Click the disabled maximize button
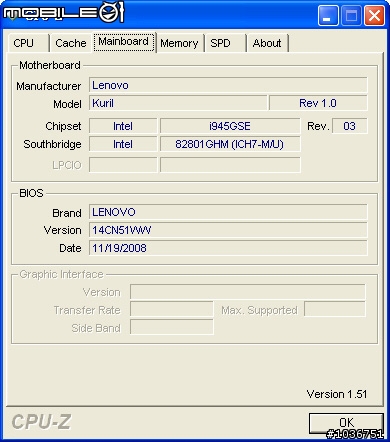390x442 pixels. [351, 15]
